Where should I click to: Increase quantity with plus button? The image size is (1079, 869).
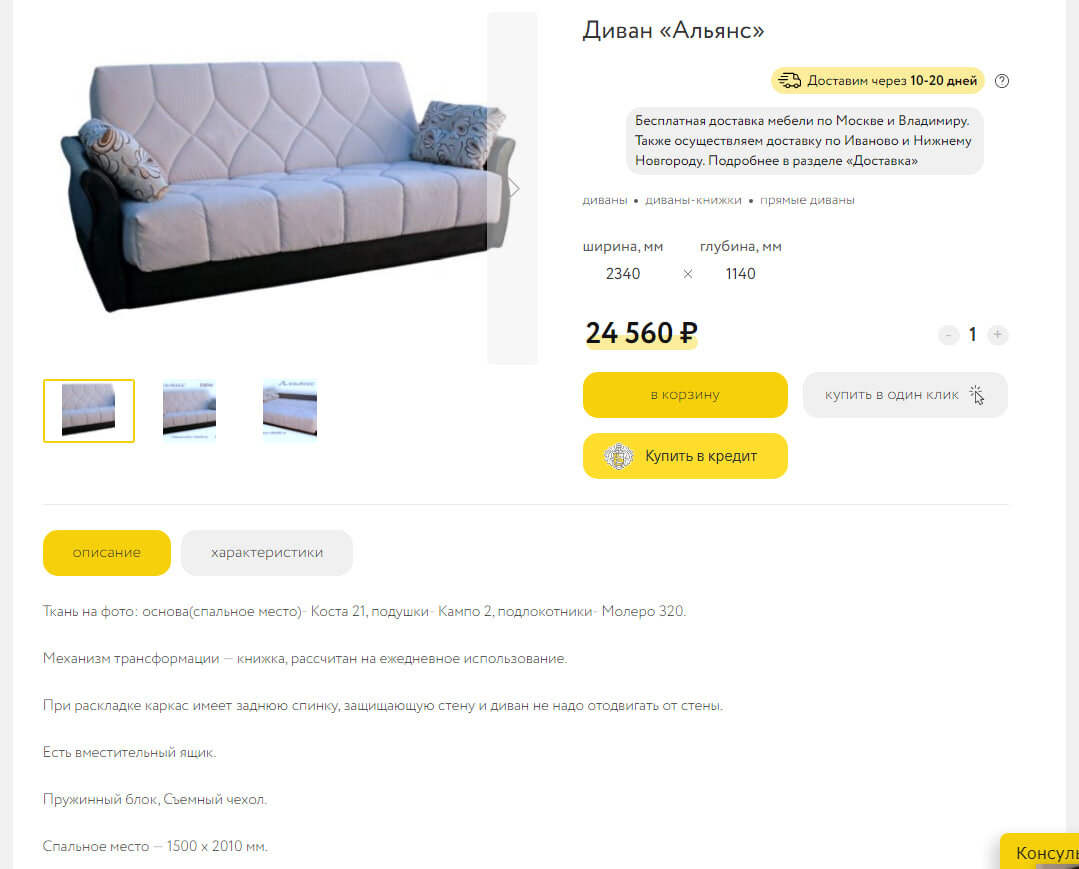997,335
